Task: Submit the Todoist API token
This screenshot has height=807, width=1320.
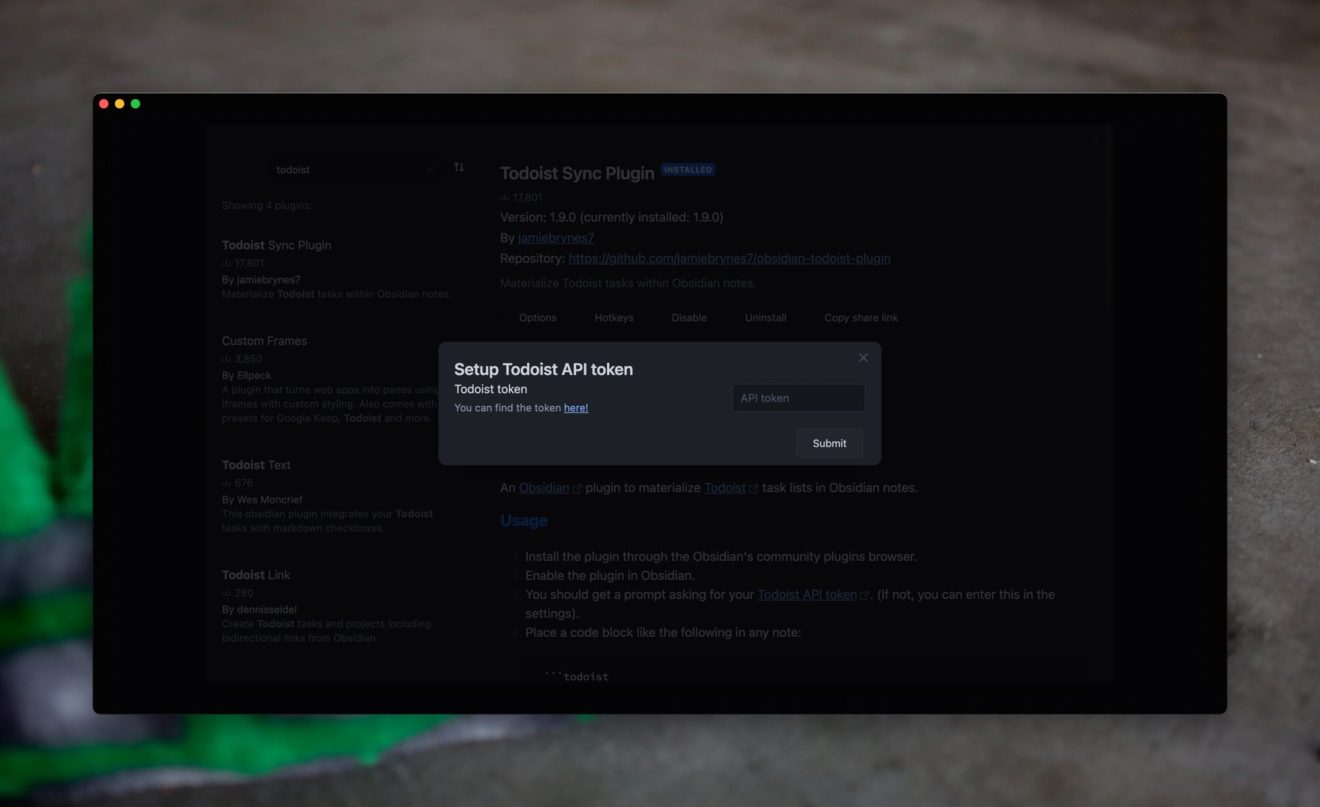Action: click(829, 443)
